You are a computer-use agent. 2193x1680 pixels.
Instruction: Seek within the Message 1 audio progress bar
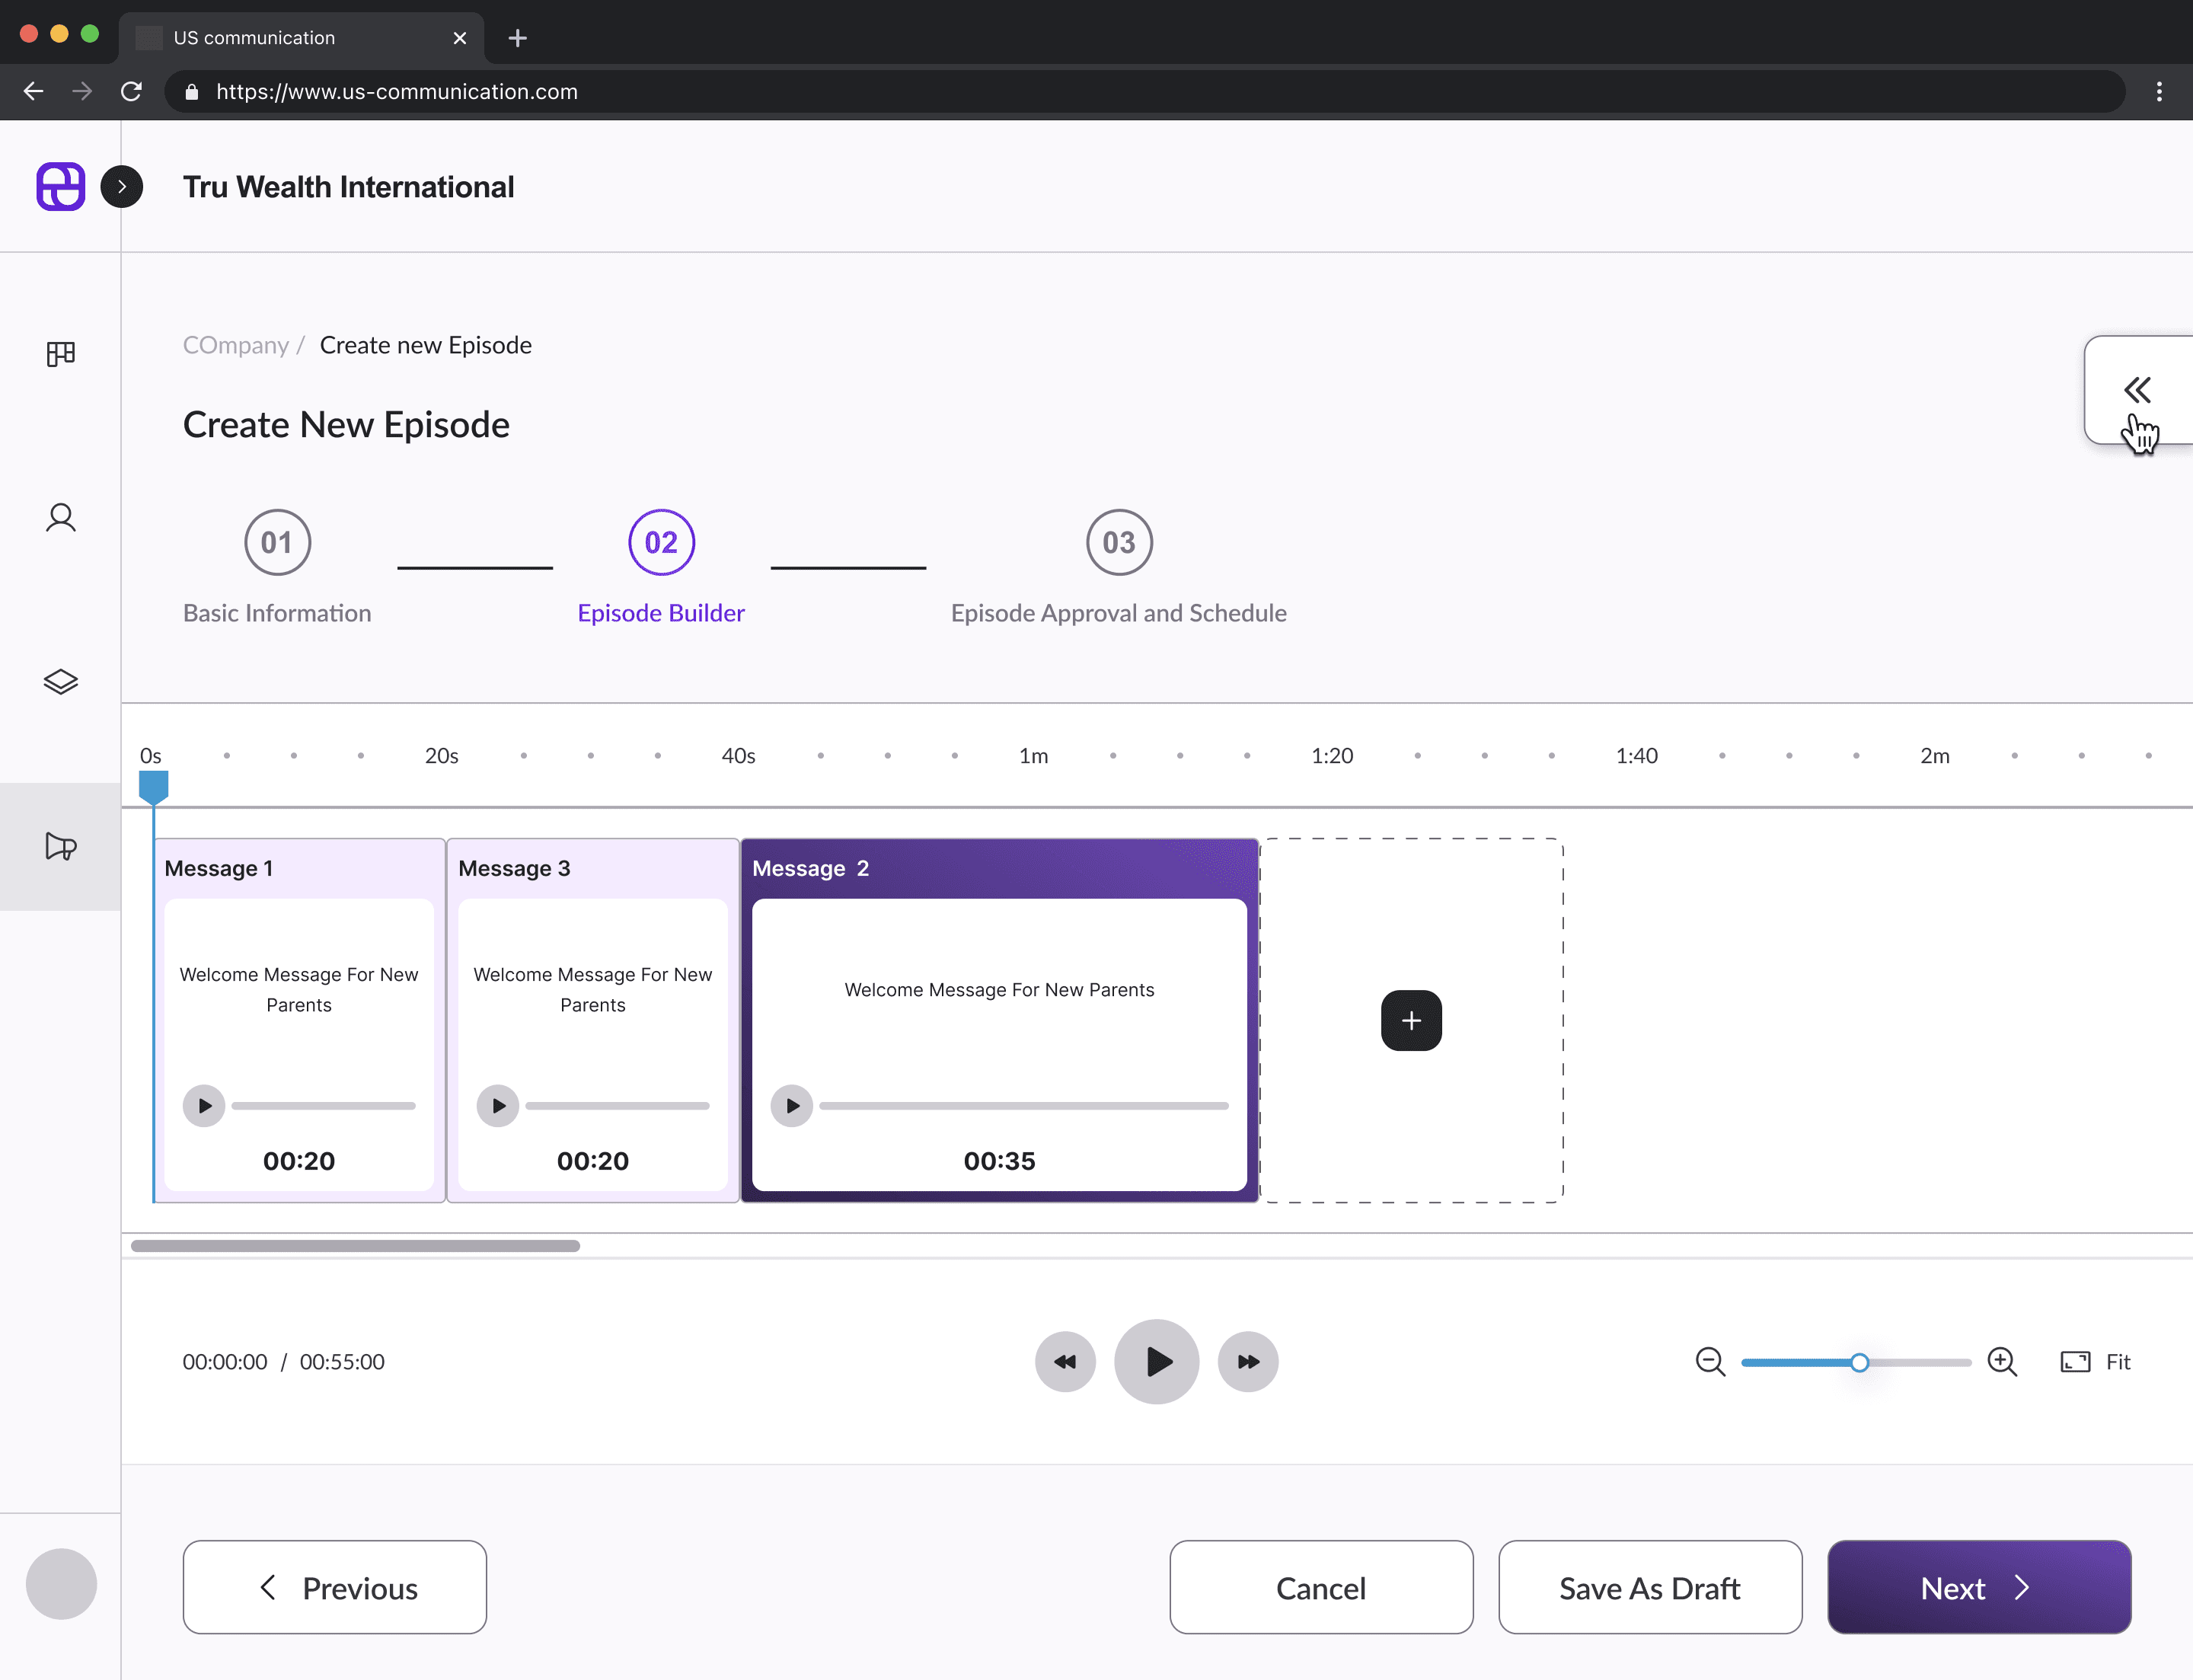[324, 1106]
